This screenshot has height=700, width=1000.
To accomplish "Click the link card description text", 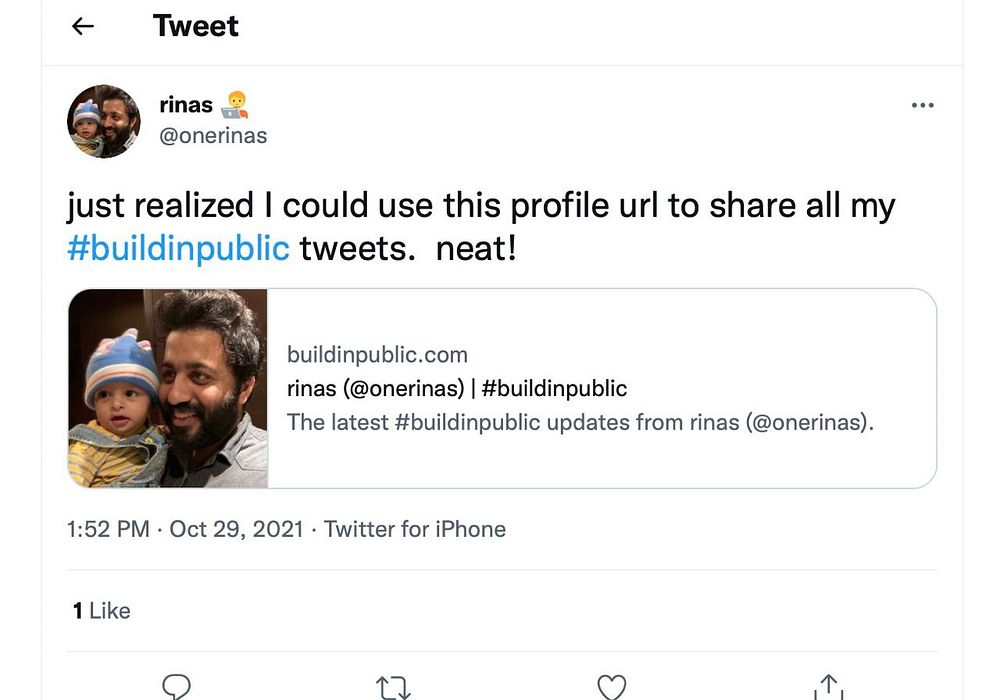I will 580,422.
